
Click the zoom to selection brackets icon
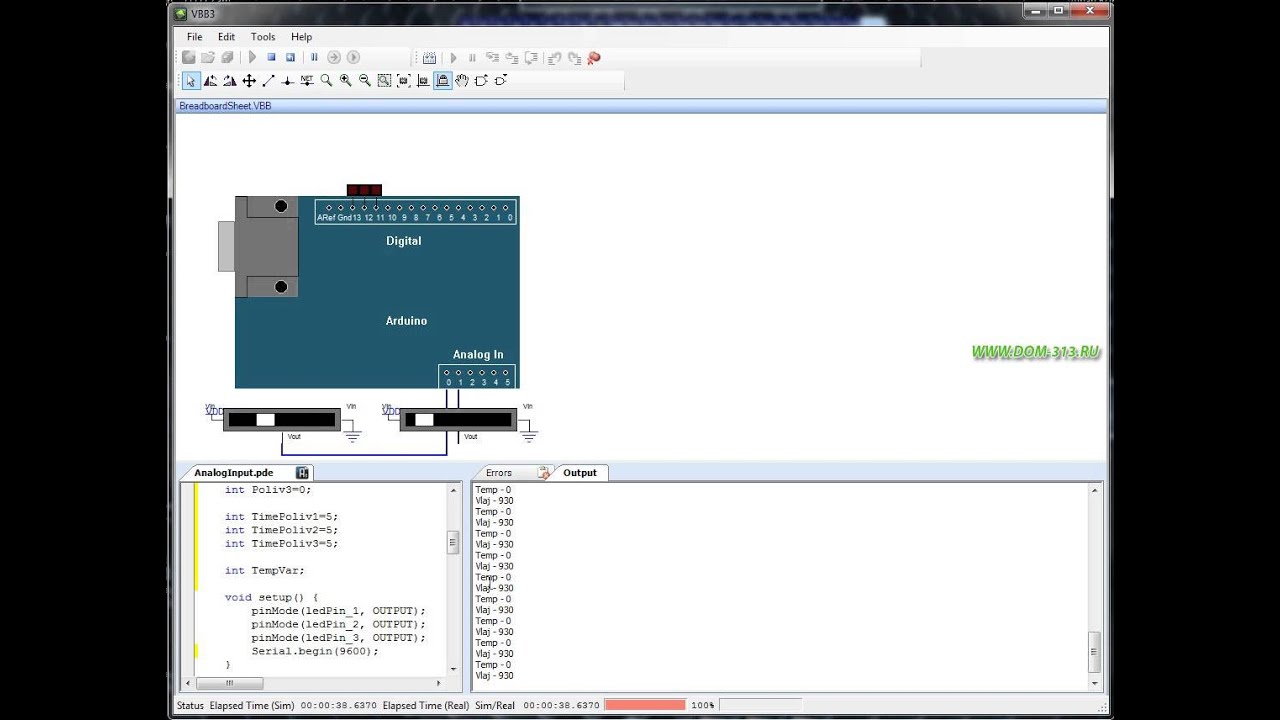[x=403, y=81]
